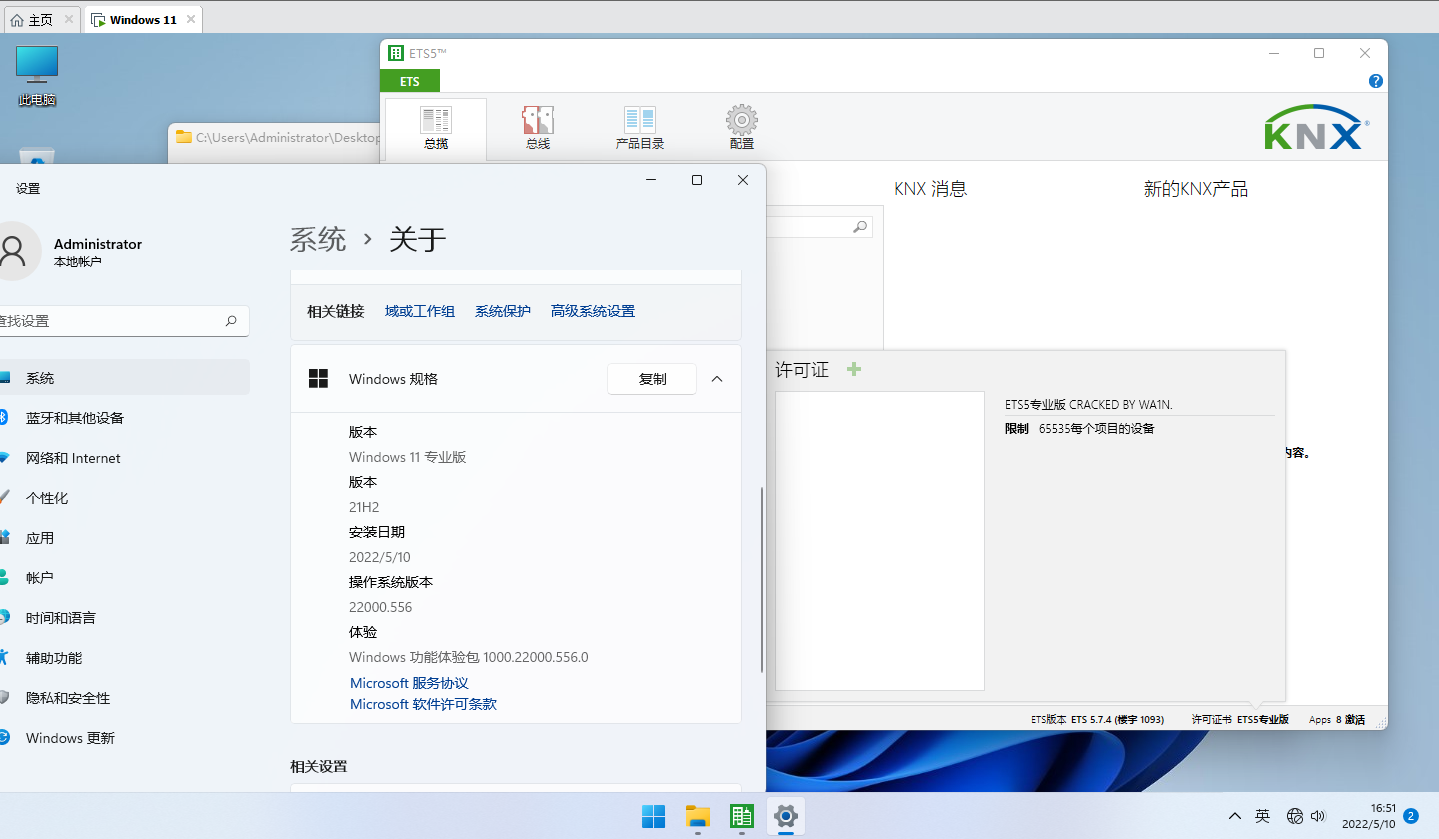Click the Explorer window title bar path
The width and height of the screenshot is (1439, 839).
[288, 137]
